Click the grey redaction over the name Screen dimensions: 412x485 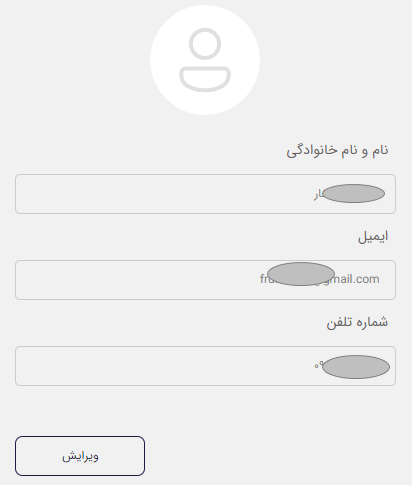pyautogui.click(x=354, y=193)
